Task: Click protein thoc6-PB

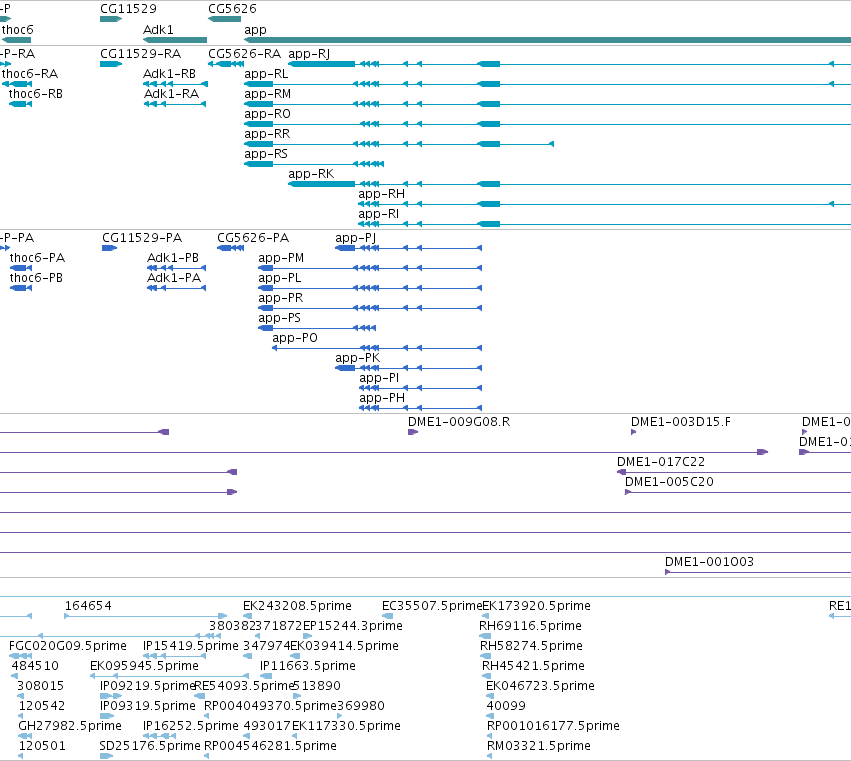Action: (36, 278)
